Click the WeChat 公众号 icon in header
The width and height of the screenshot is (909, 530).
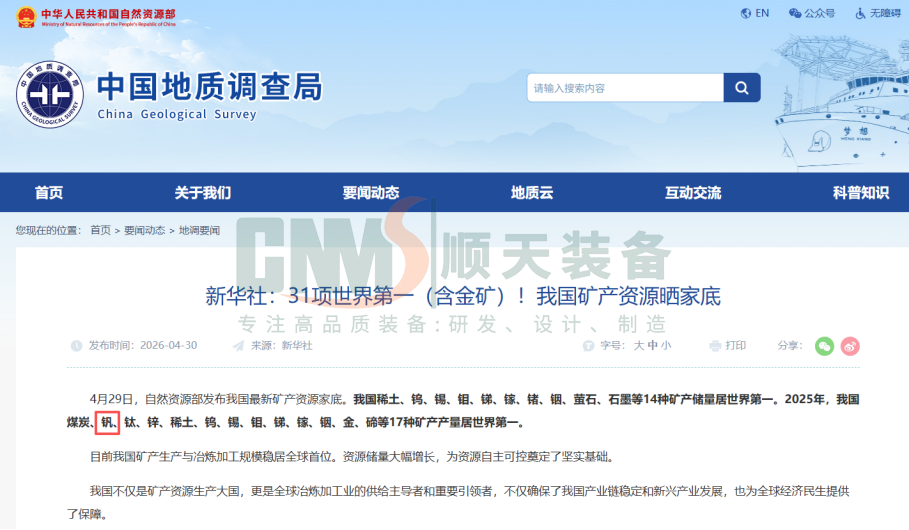(795, 13)
